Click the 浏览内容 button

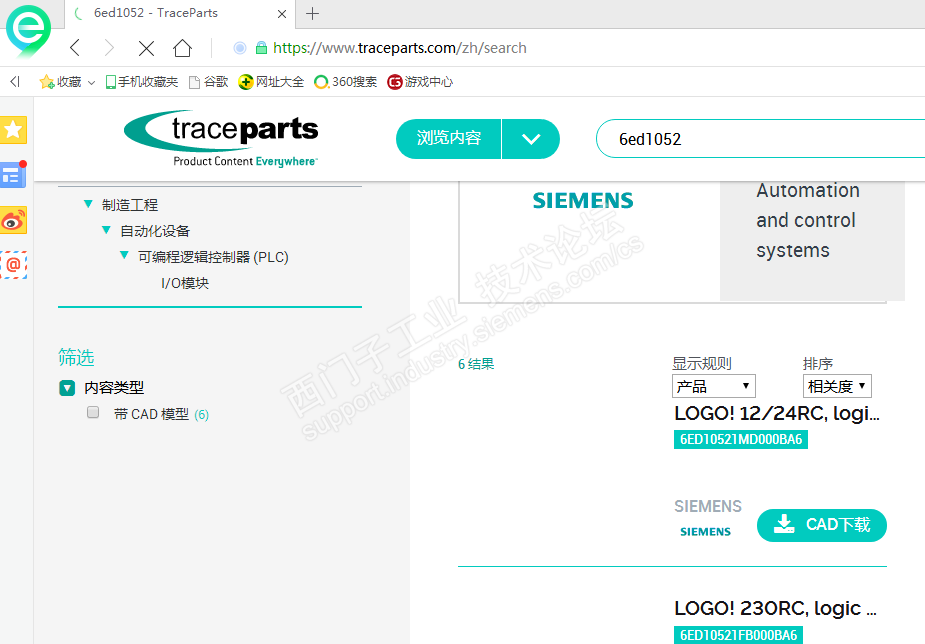click(449, 139)
